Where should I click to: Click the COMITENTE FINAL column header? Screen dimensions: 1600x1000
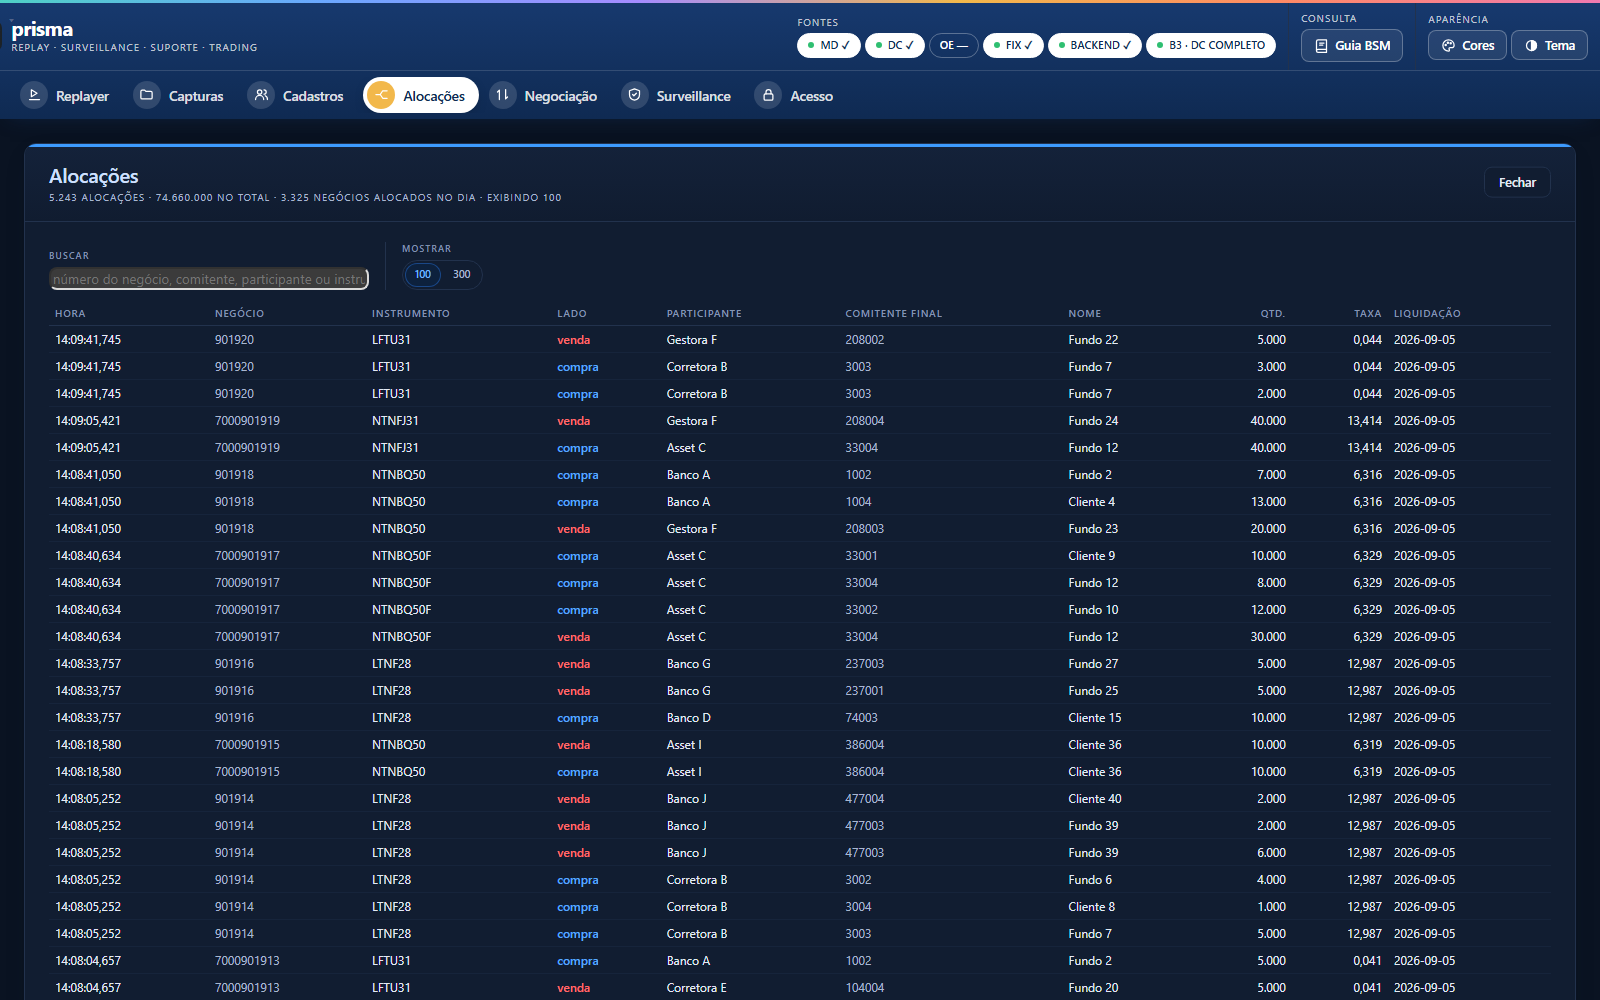point(893,314)
